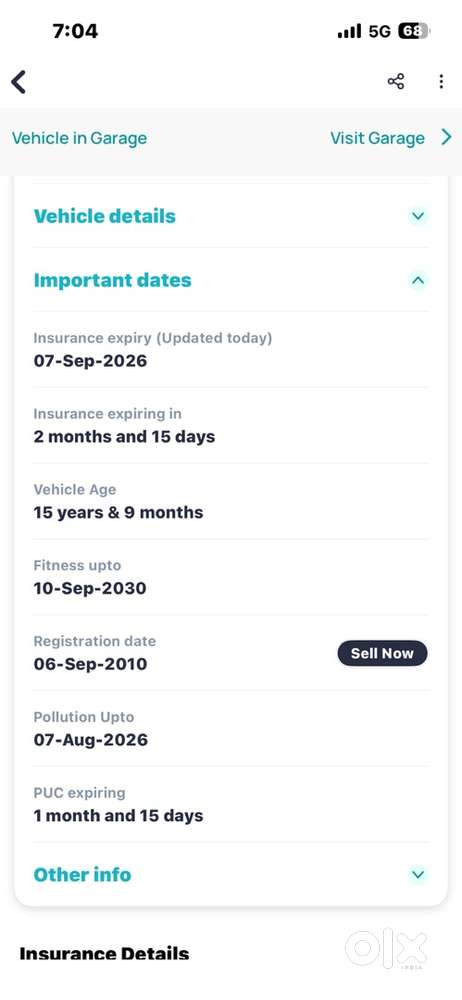Collapse the Important dates section chevron
Viewport: 462px width, 1000px height.
coord(418,280)
